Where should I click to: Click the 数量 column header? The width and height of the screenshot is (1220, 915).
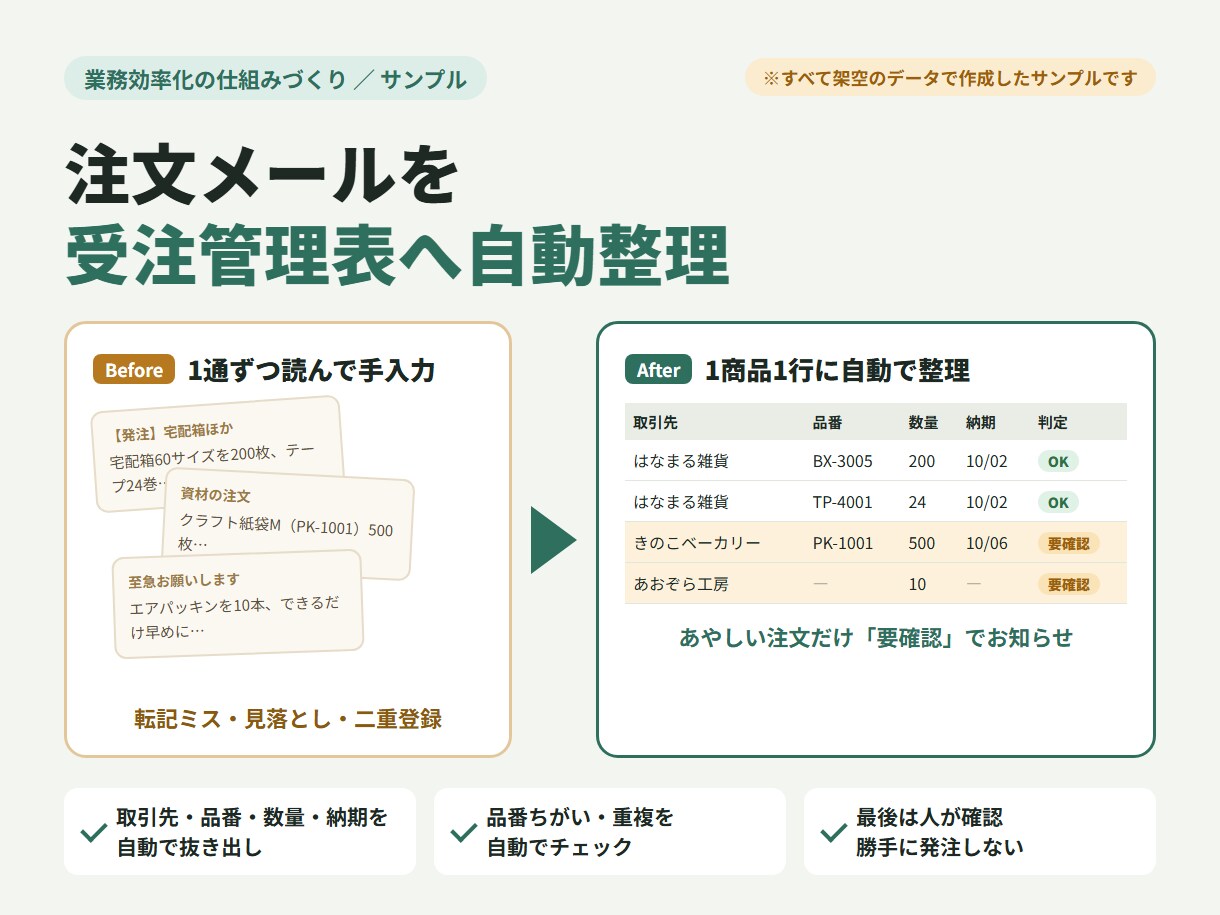pos(923,422)
